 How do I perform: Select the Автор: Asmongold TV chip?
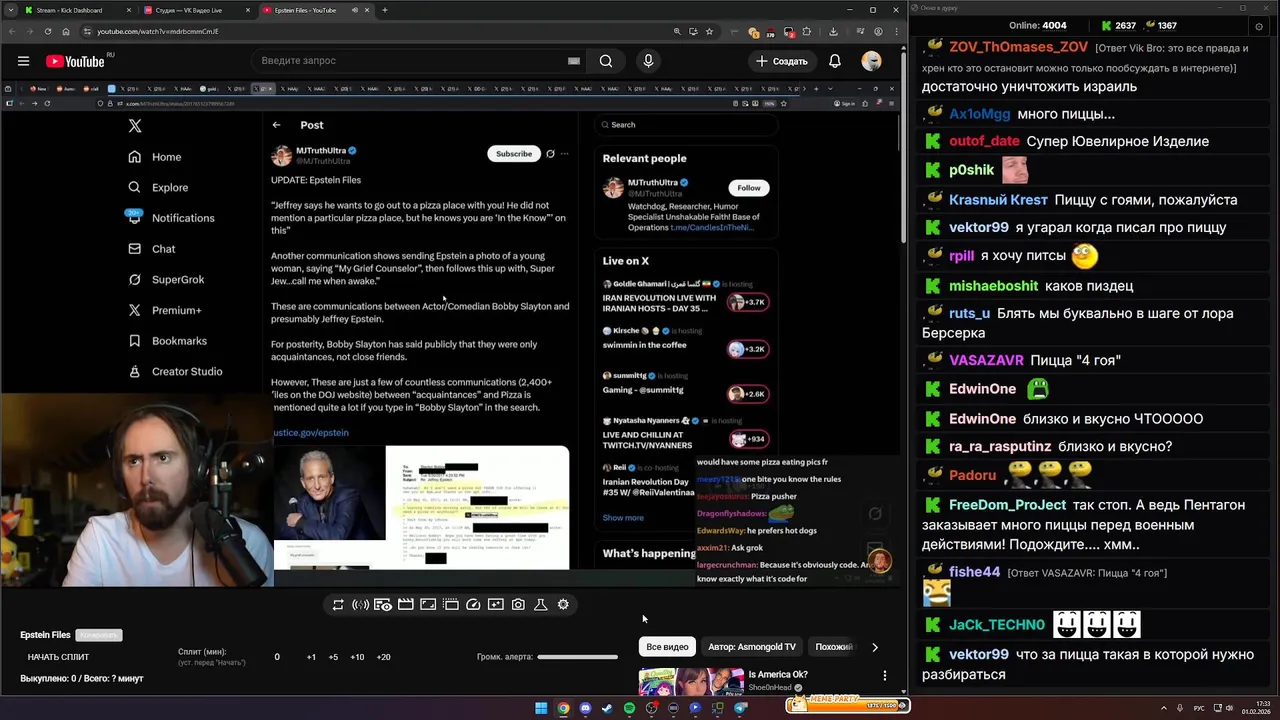click(752, 647)
